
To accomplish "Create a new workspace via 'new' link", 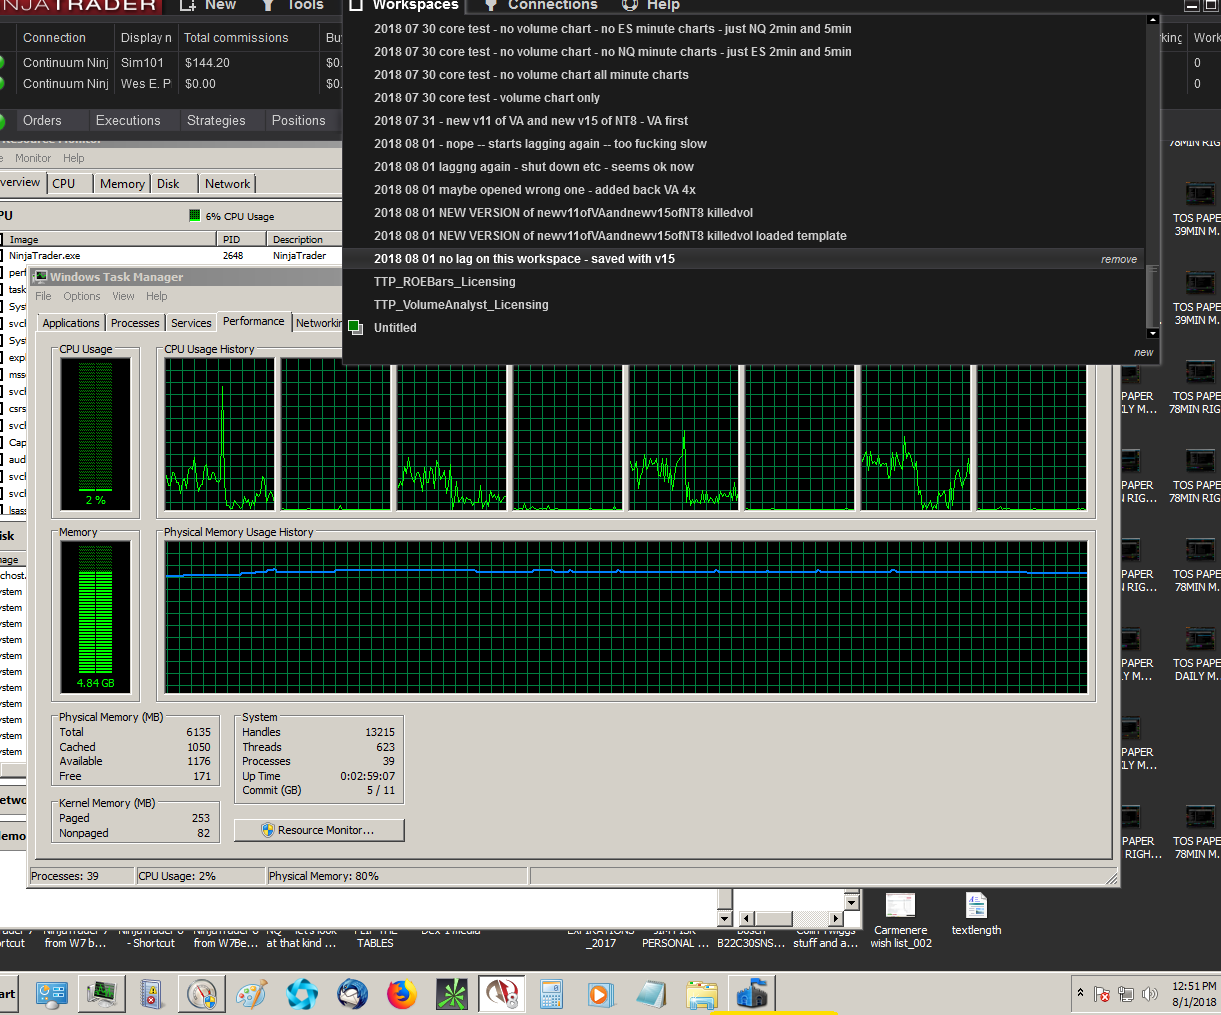I will coord(1143,352).
